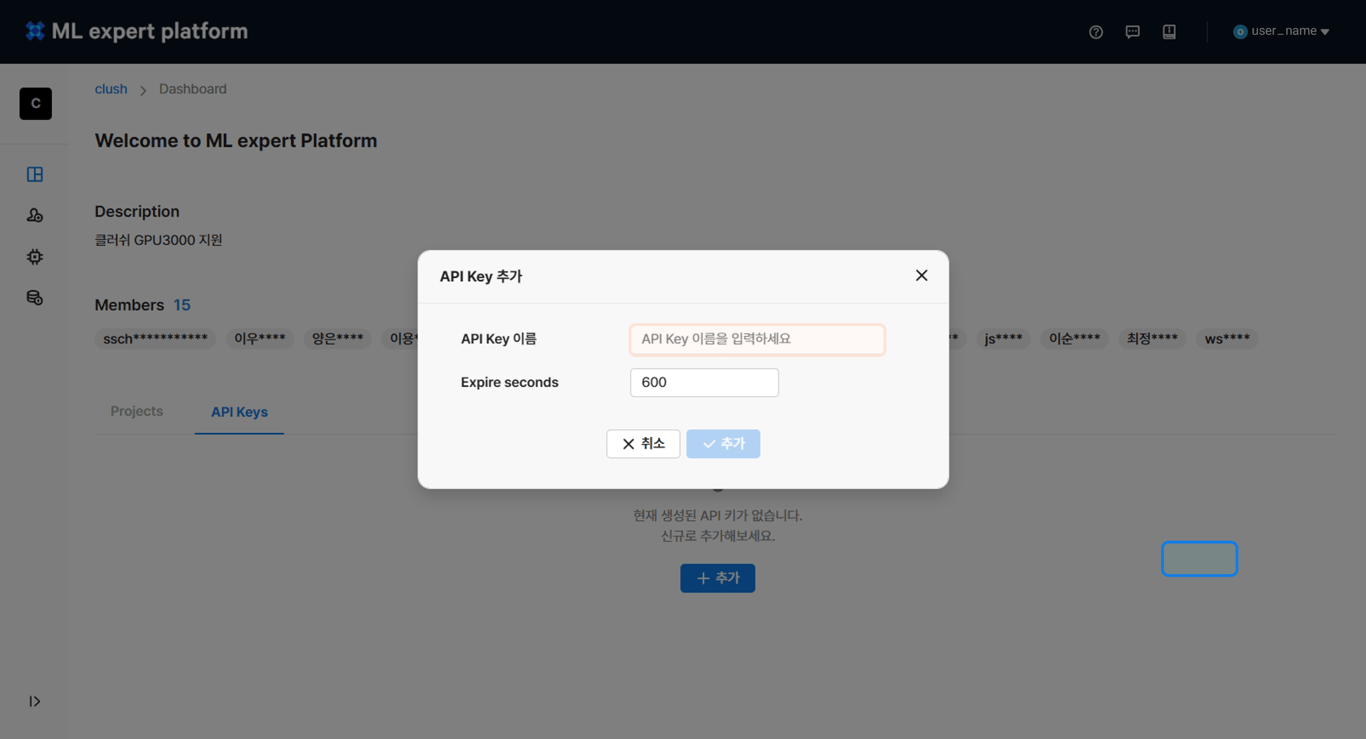This screenshot has width=1366, height=739.
Task: Click the text 클러쉬 GPU3000 지원
Action: pos(158,240)
